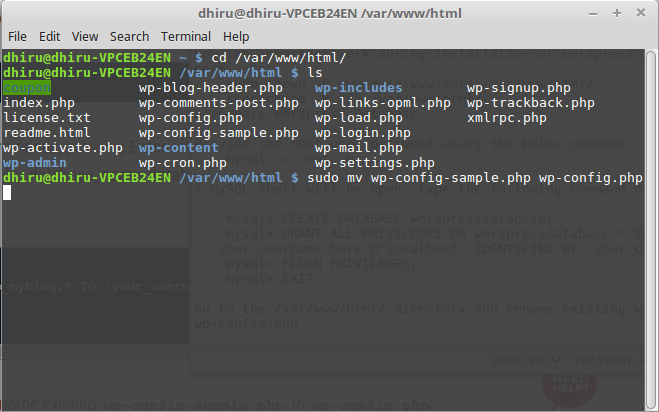
Task: Click the terminal vertical scrollbar
Action: click(x=651, y=229)
